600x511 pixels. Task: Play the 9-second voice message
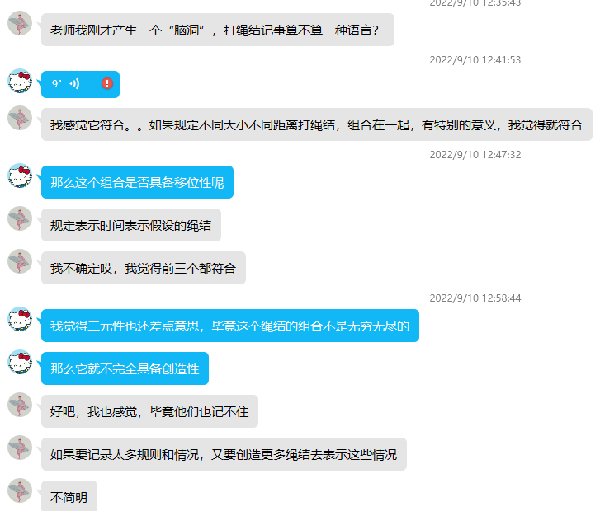pyautogui.click(x=80, y=84)
